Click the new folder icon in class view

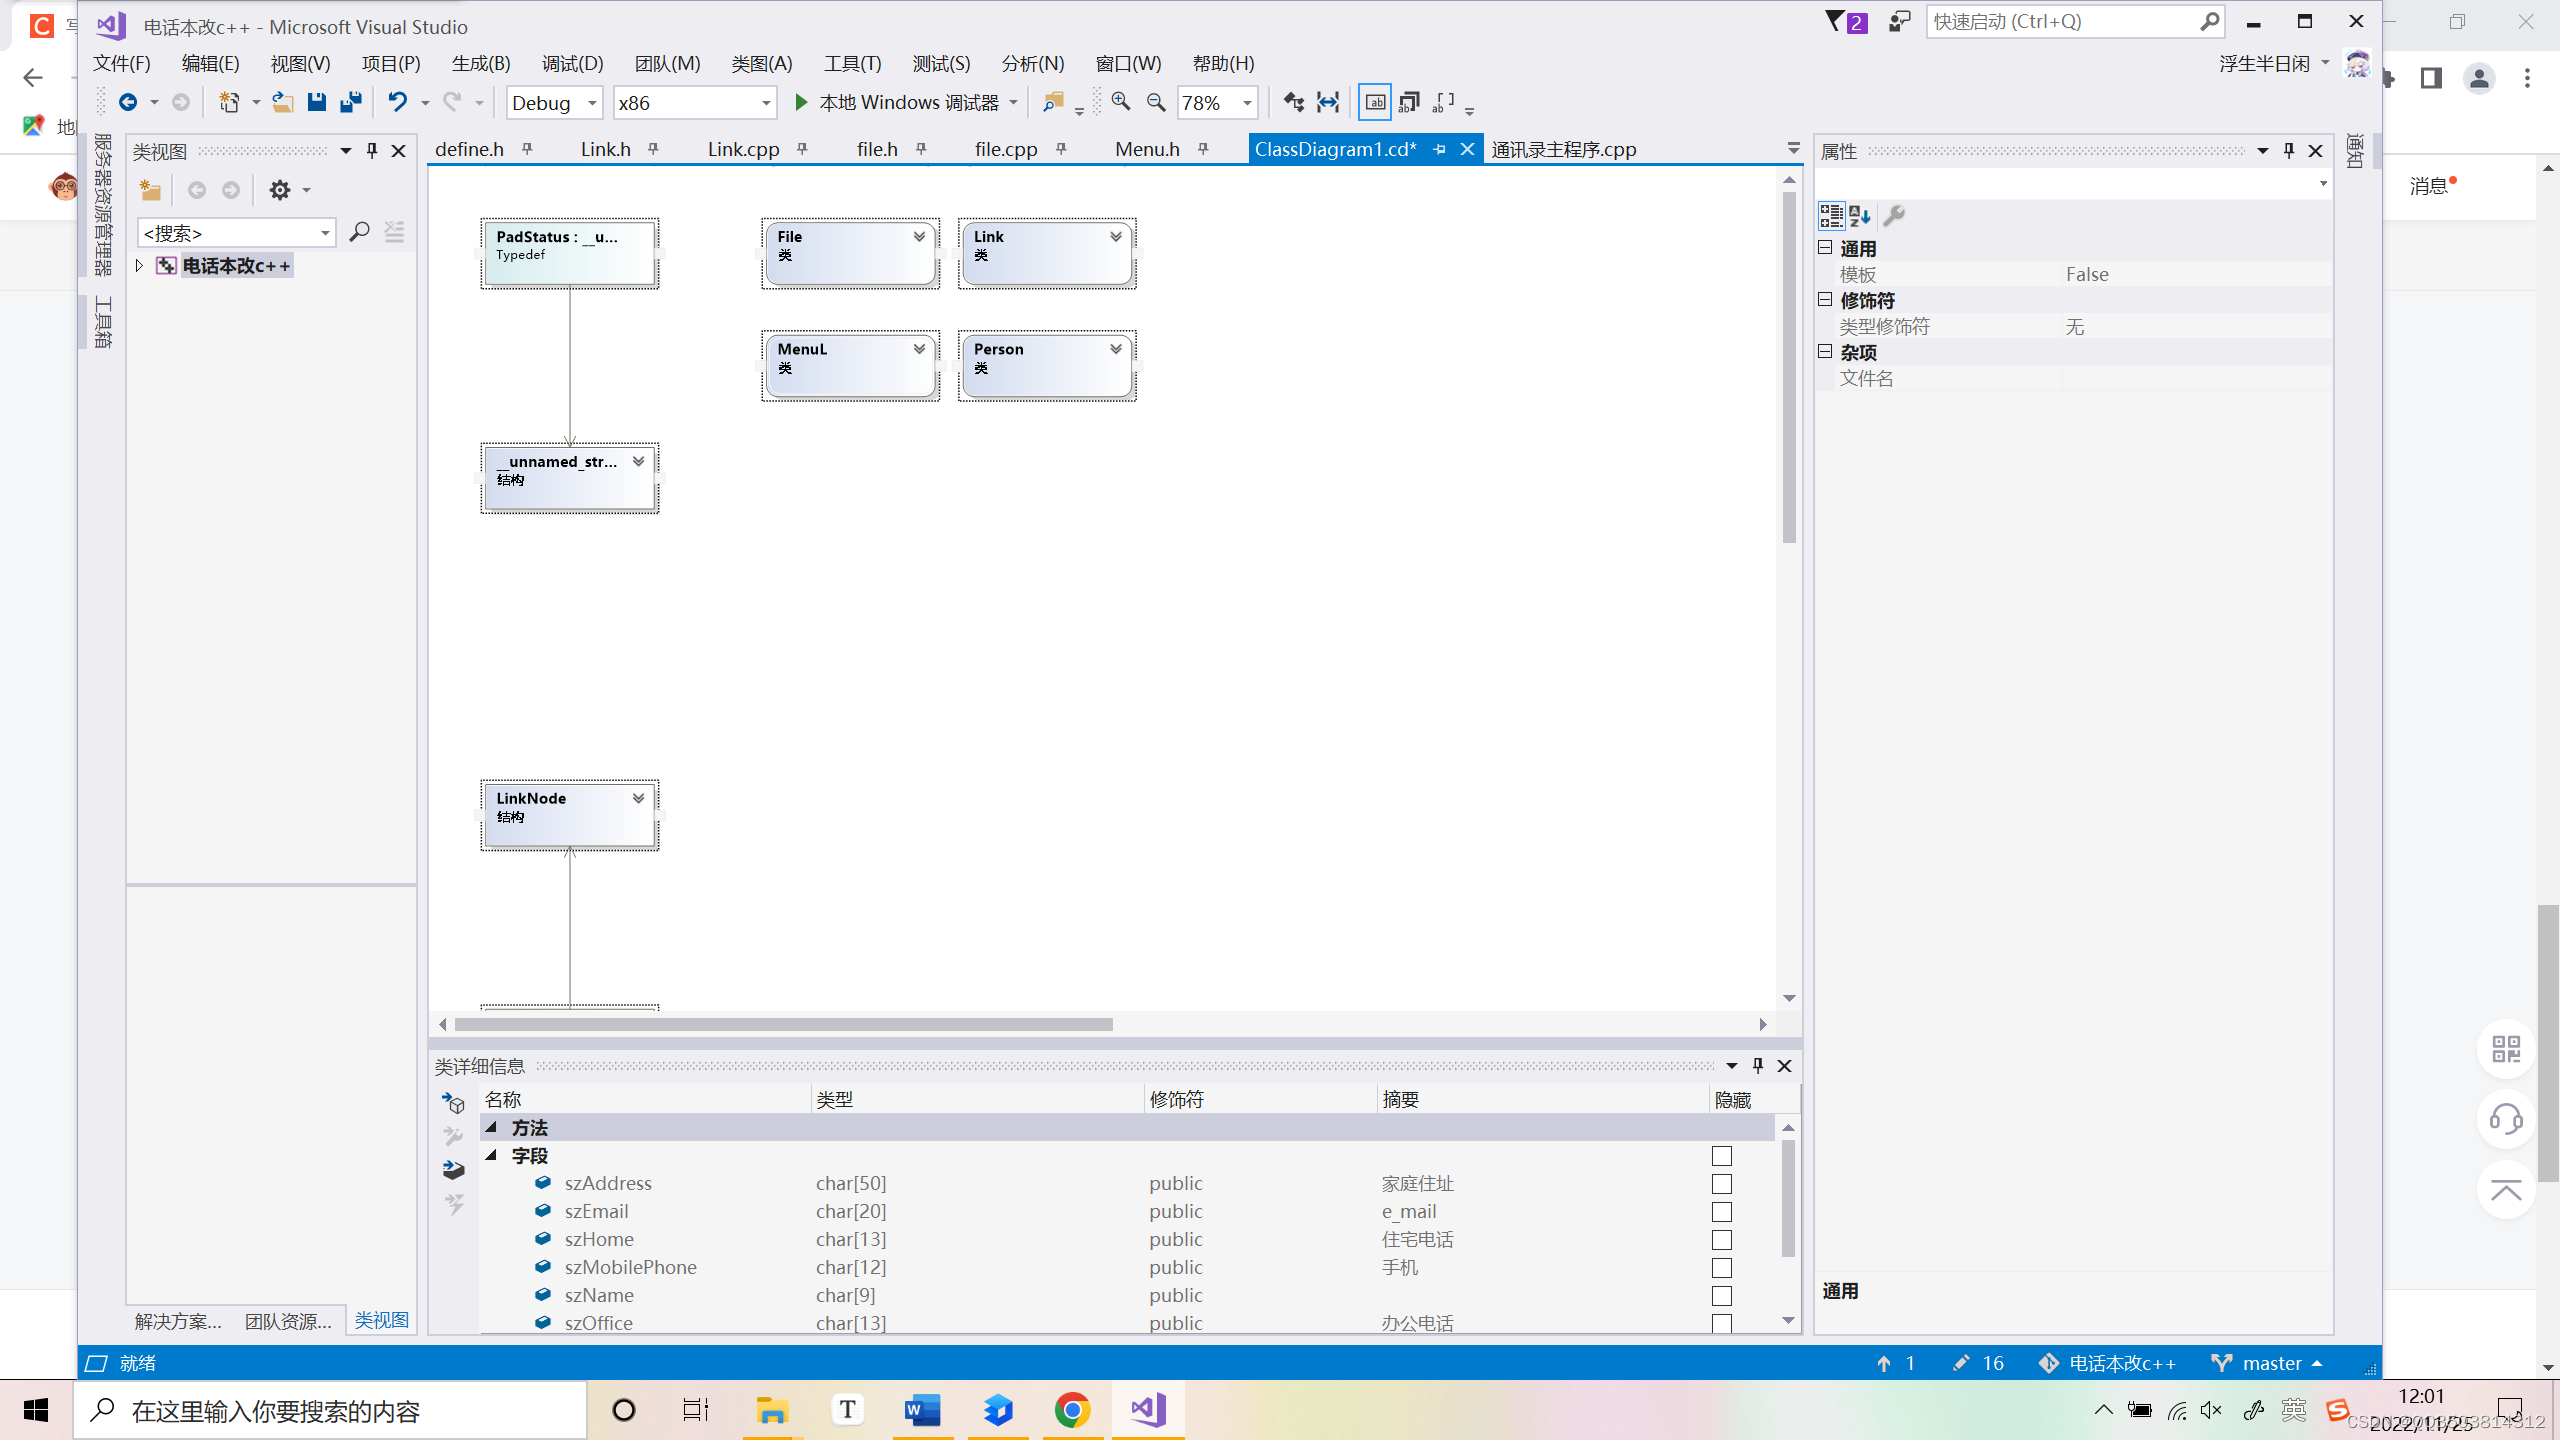[150, 190]
